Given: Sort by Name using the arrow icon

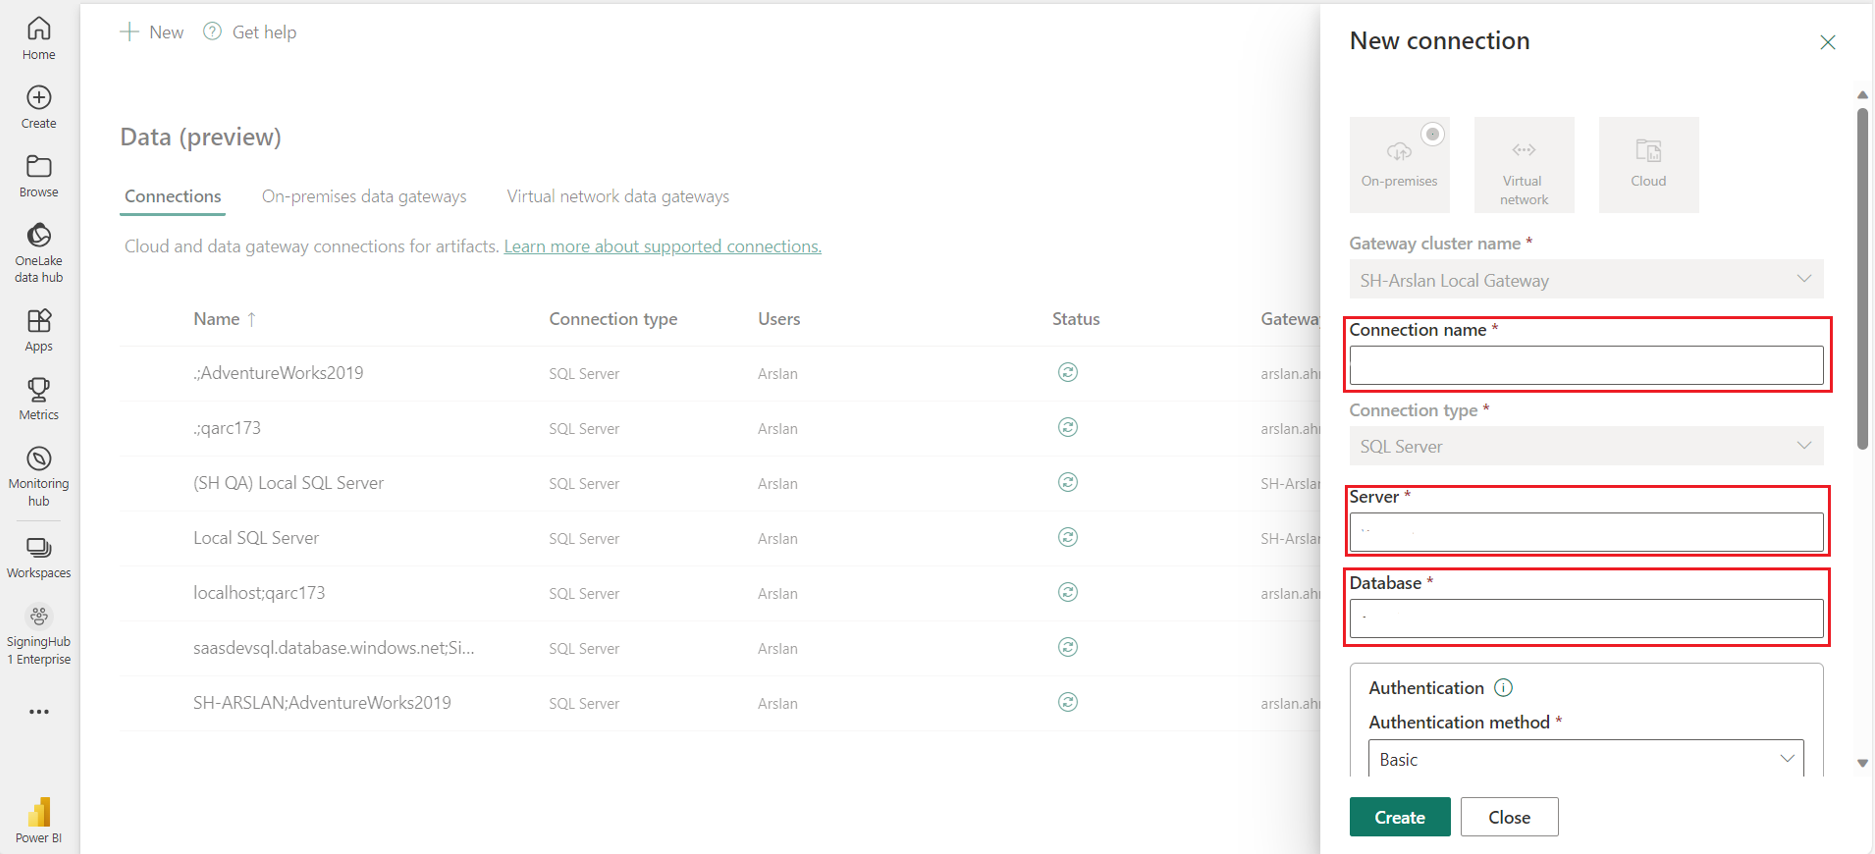Looking at the screenshot, I should pyautogui.click(x=252, y=319).
